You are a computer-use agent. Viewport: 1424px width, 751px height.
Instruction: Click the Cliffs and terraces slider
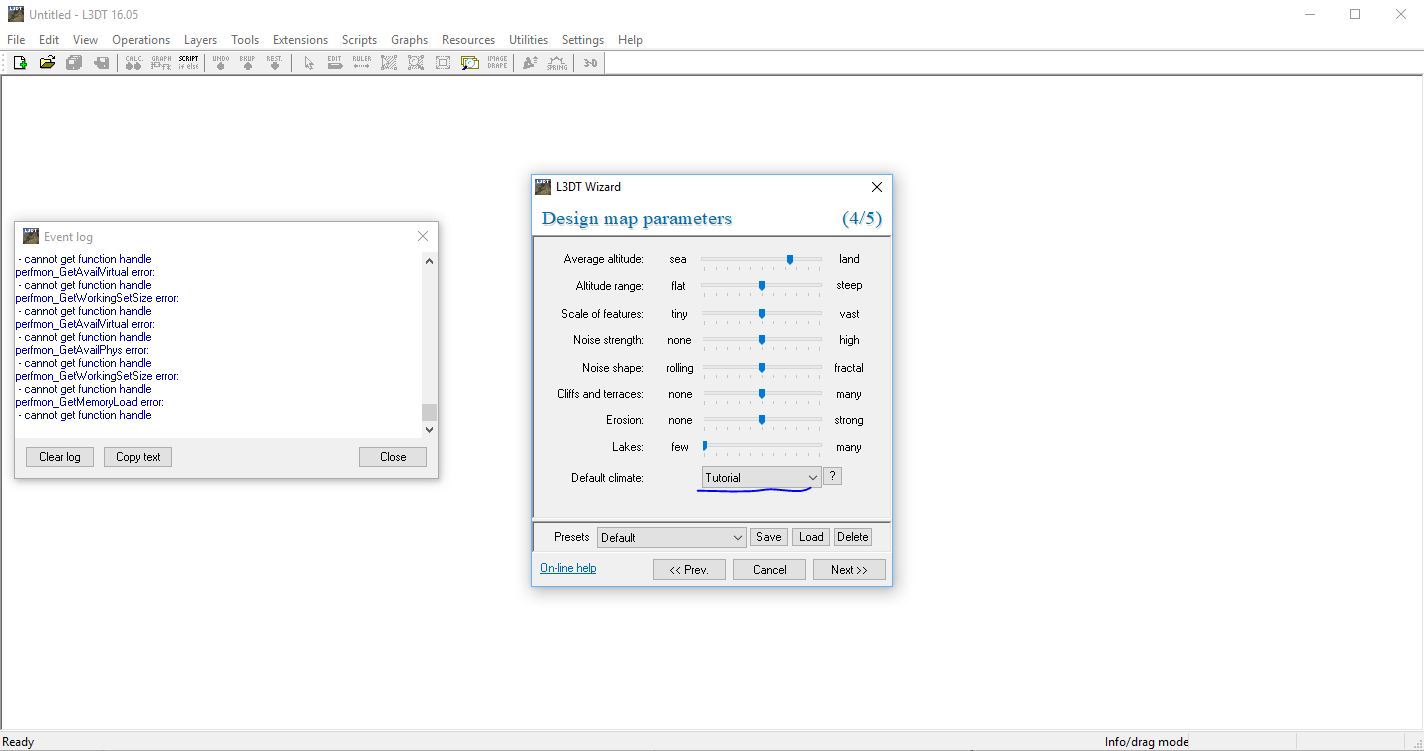(761, 394)
